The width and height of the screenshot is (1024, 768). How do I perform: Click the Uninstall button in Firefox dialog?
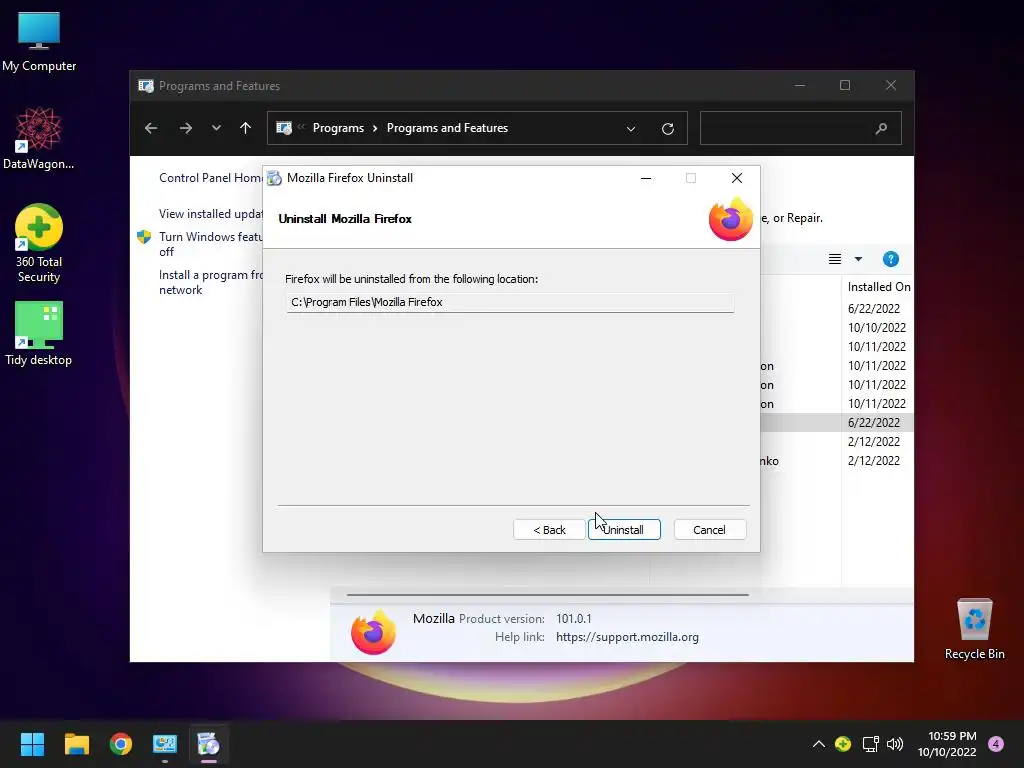point(624,530)
